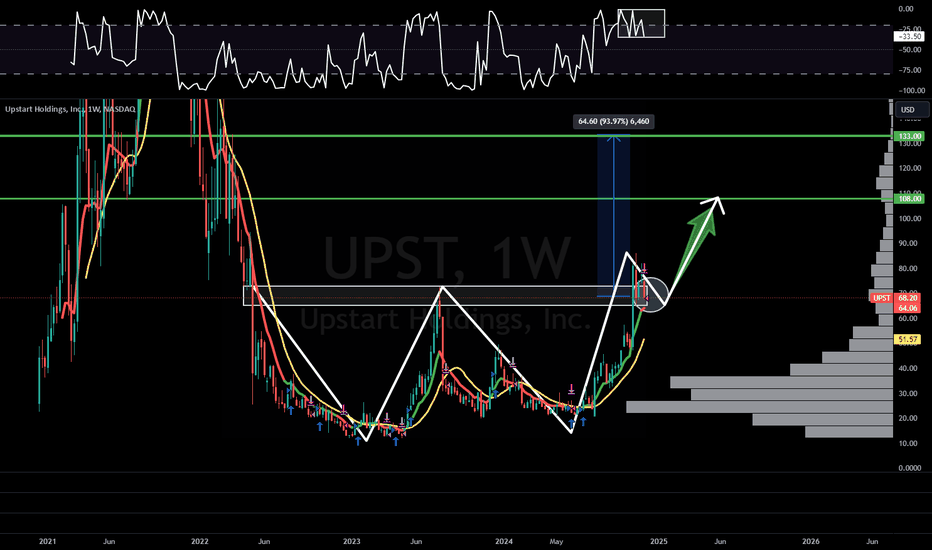Open the USD currency selector
The image size is (932, 550).
[911, 109]
